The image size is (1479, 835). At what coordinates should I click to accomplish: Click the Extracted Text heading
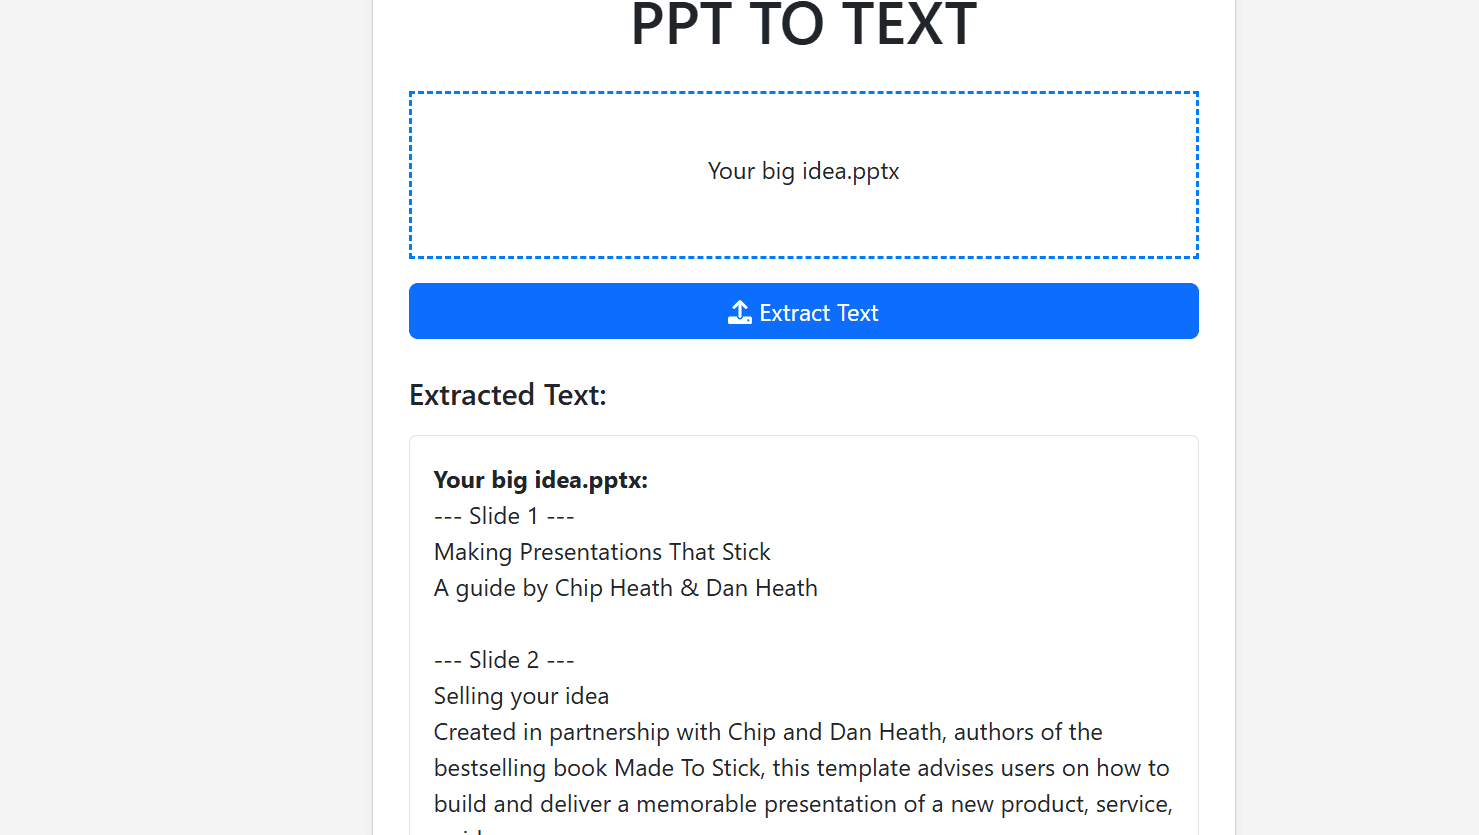pos(507,394)
